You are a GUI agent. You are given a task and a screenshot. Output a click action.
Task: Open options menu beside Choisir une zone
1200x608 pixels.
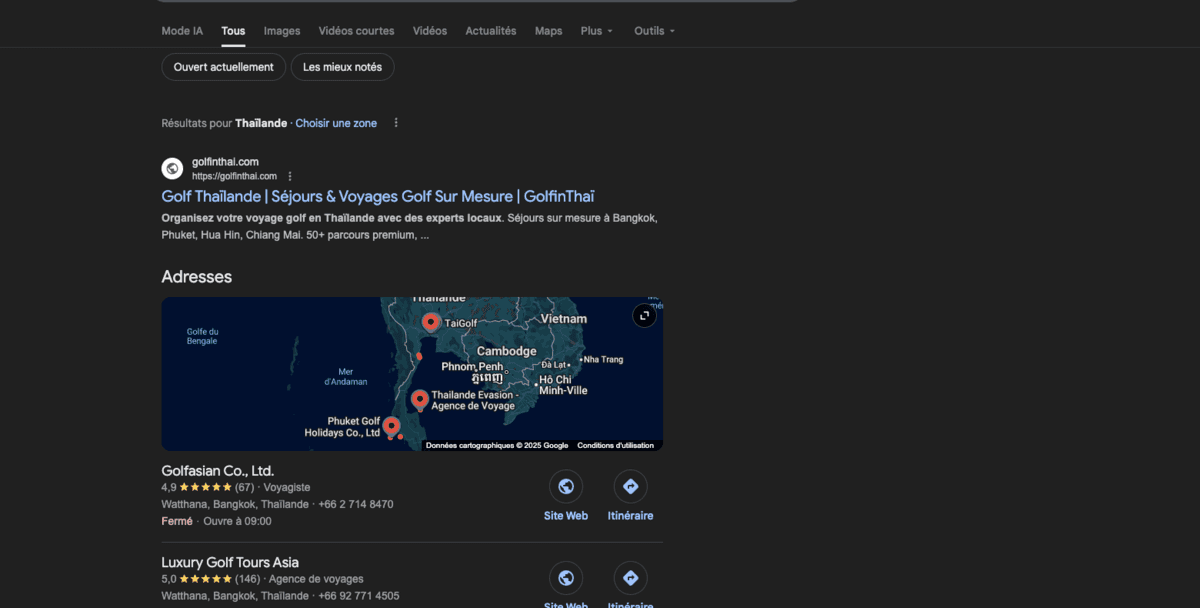[396, 123]
